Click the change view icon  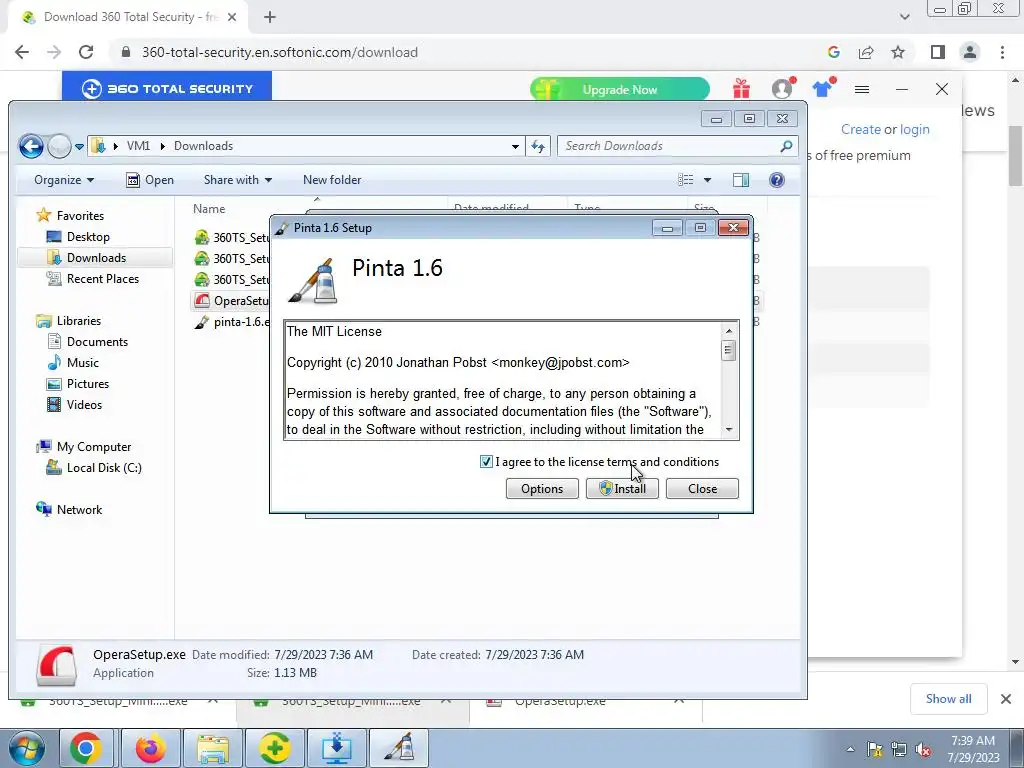[686, 180]
